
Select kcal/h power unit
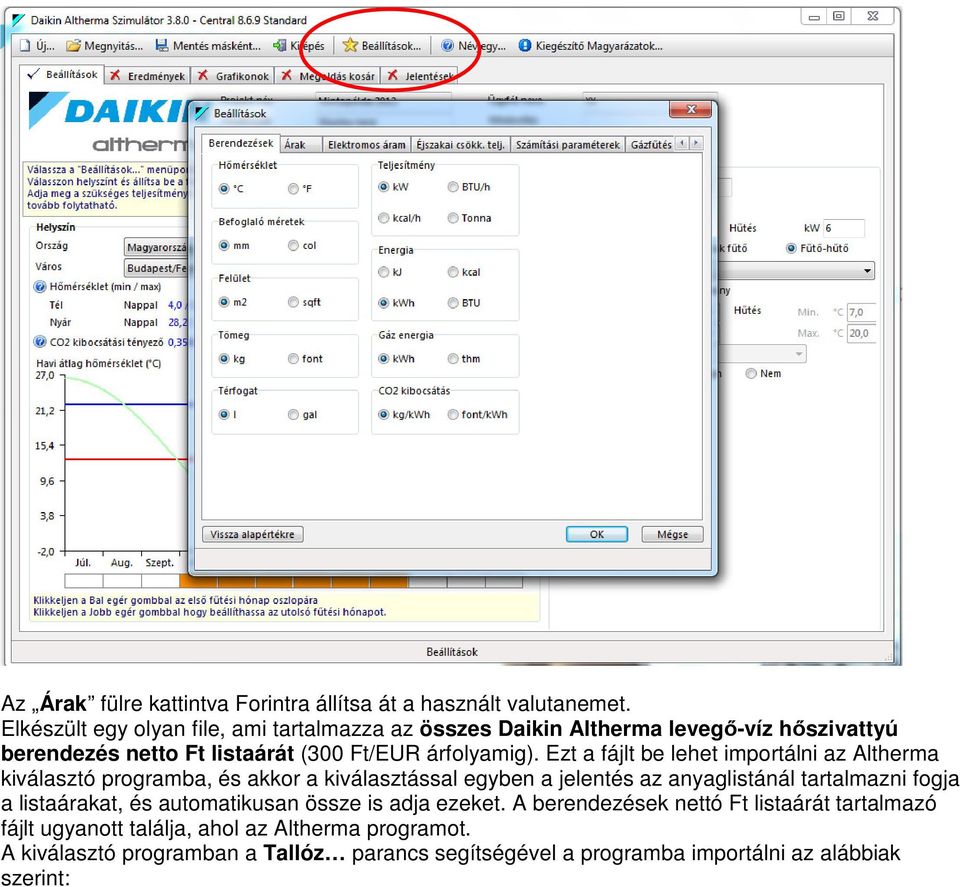(x=384, y=218)
